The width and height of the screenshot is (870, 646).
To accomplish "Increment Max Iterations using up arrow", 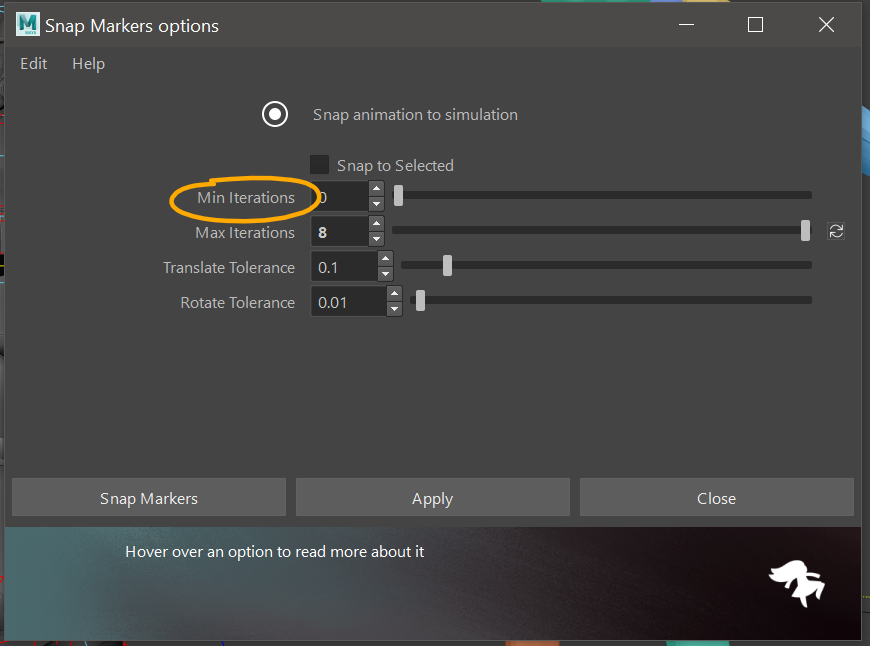I will point(376,224).
